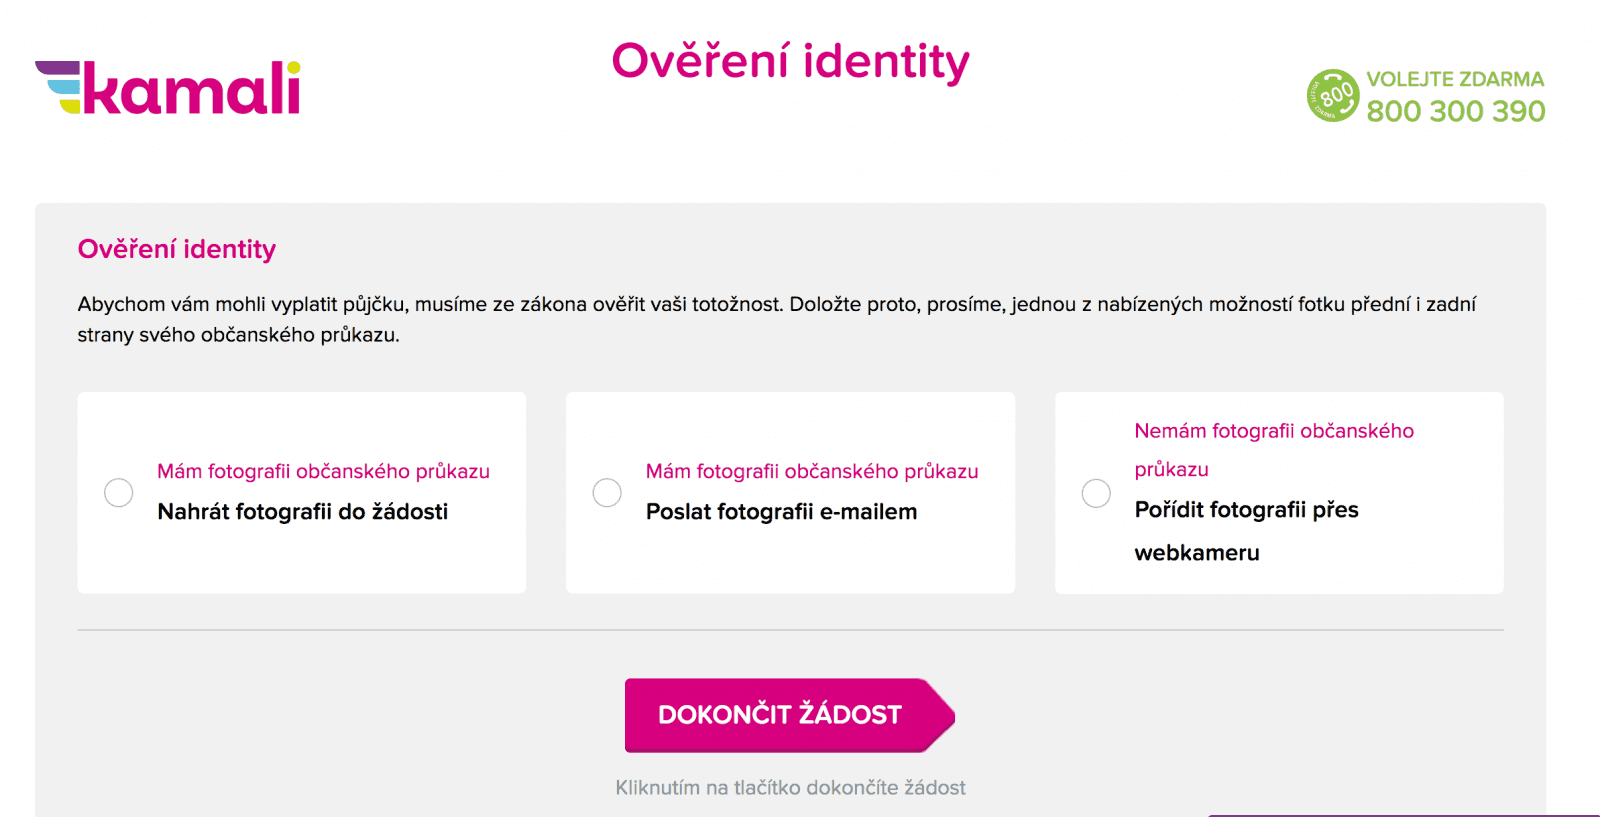Viewport: 1600px width, 817px height.
Task: Click the striped wing emblem beside kamali
Action: 59,88
